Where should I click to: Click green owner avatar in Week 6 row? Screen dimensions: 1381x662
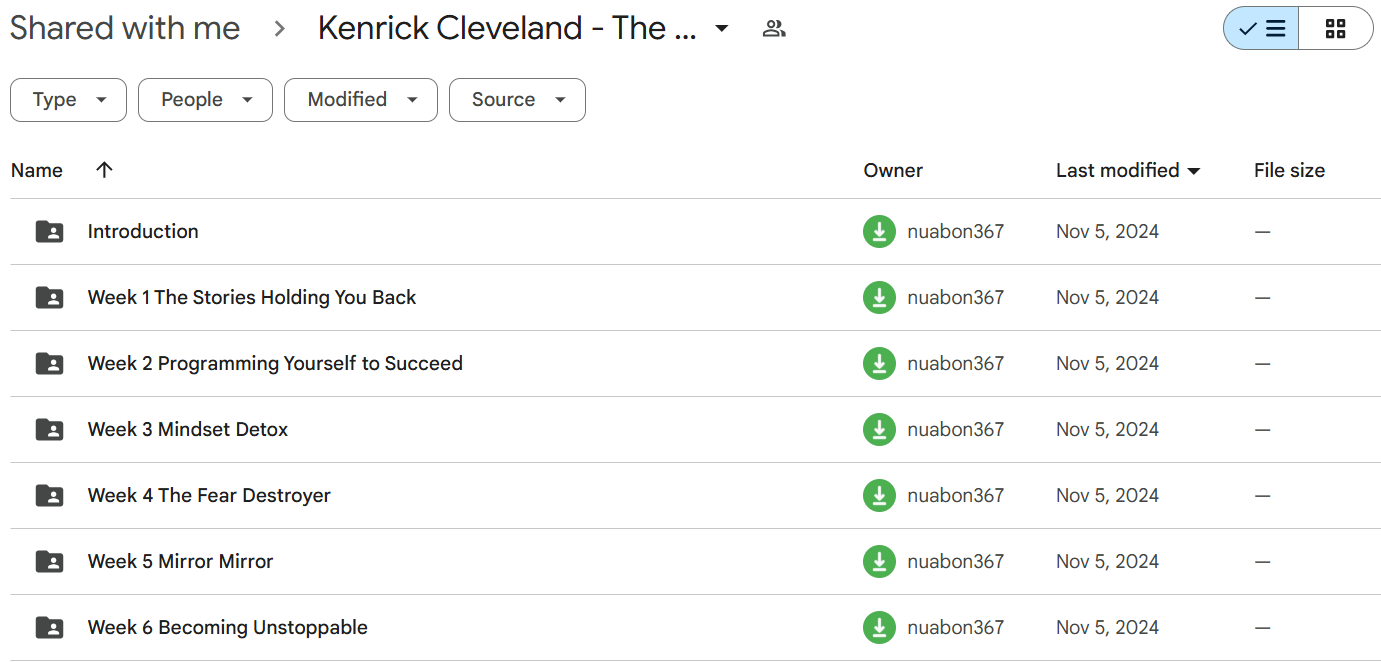(879, 628)
